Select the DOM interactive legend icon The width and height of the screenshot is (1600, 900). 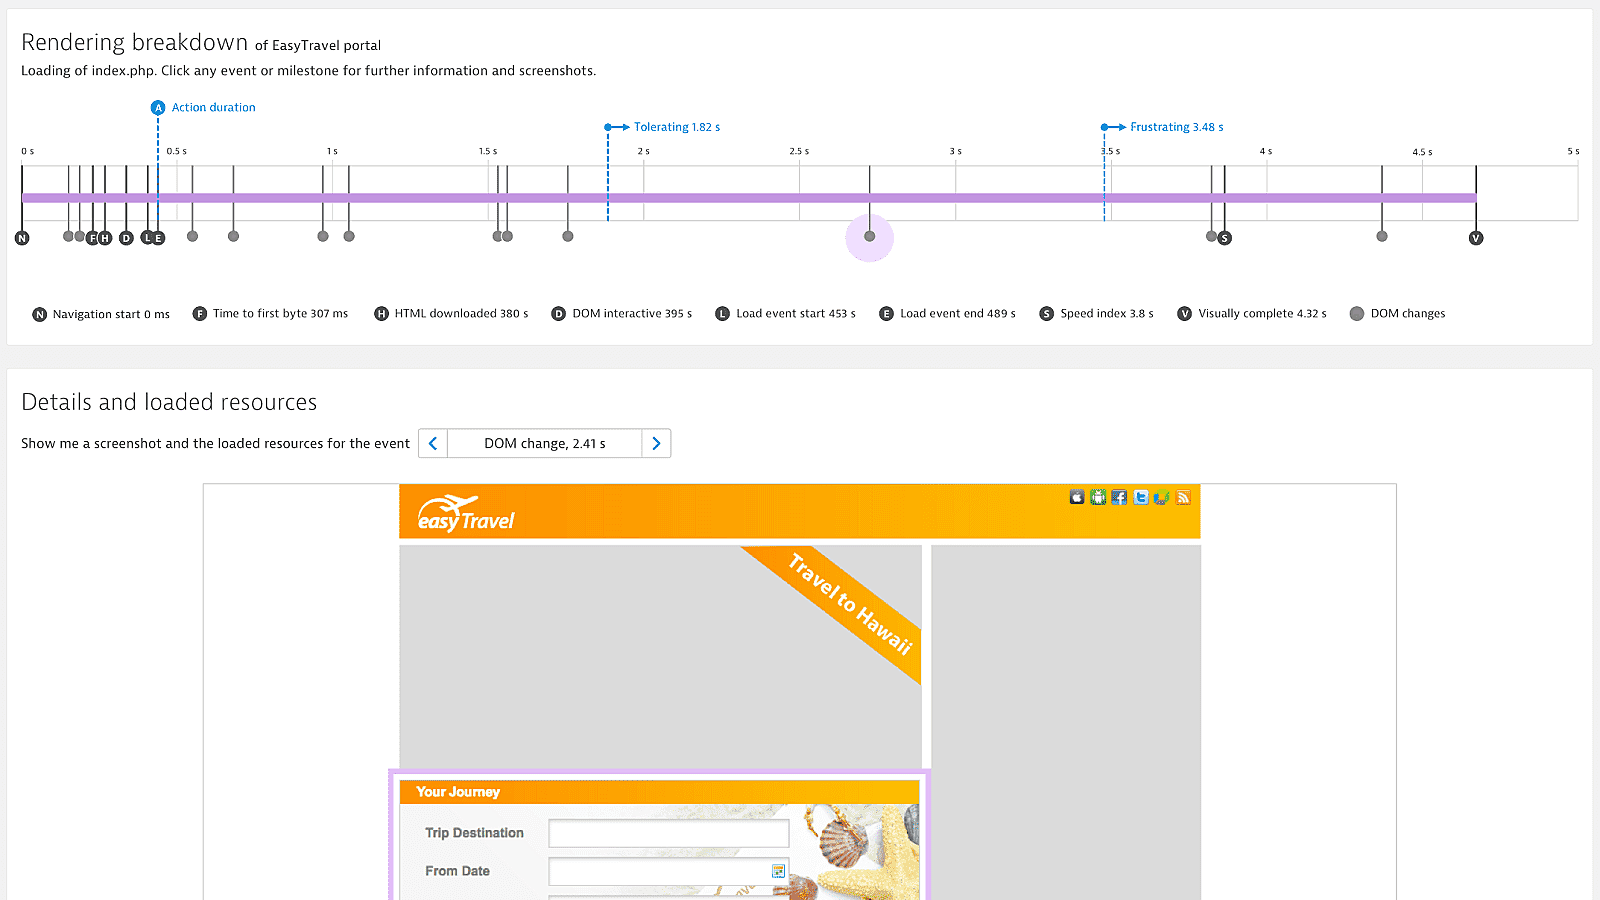click(x=558, y=313)
